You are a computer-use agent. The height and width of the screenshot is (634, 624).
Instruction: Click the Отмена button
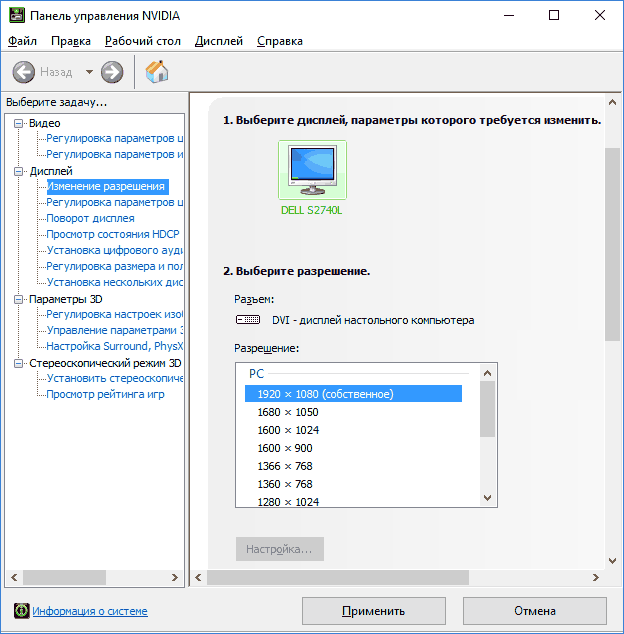pyautogui.click(x=535, y=611)
